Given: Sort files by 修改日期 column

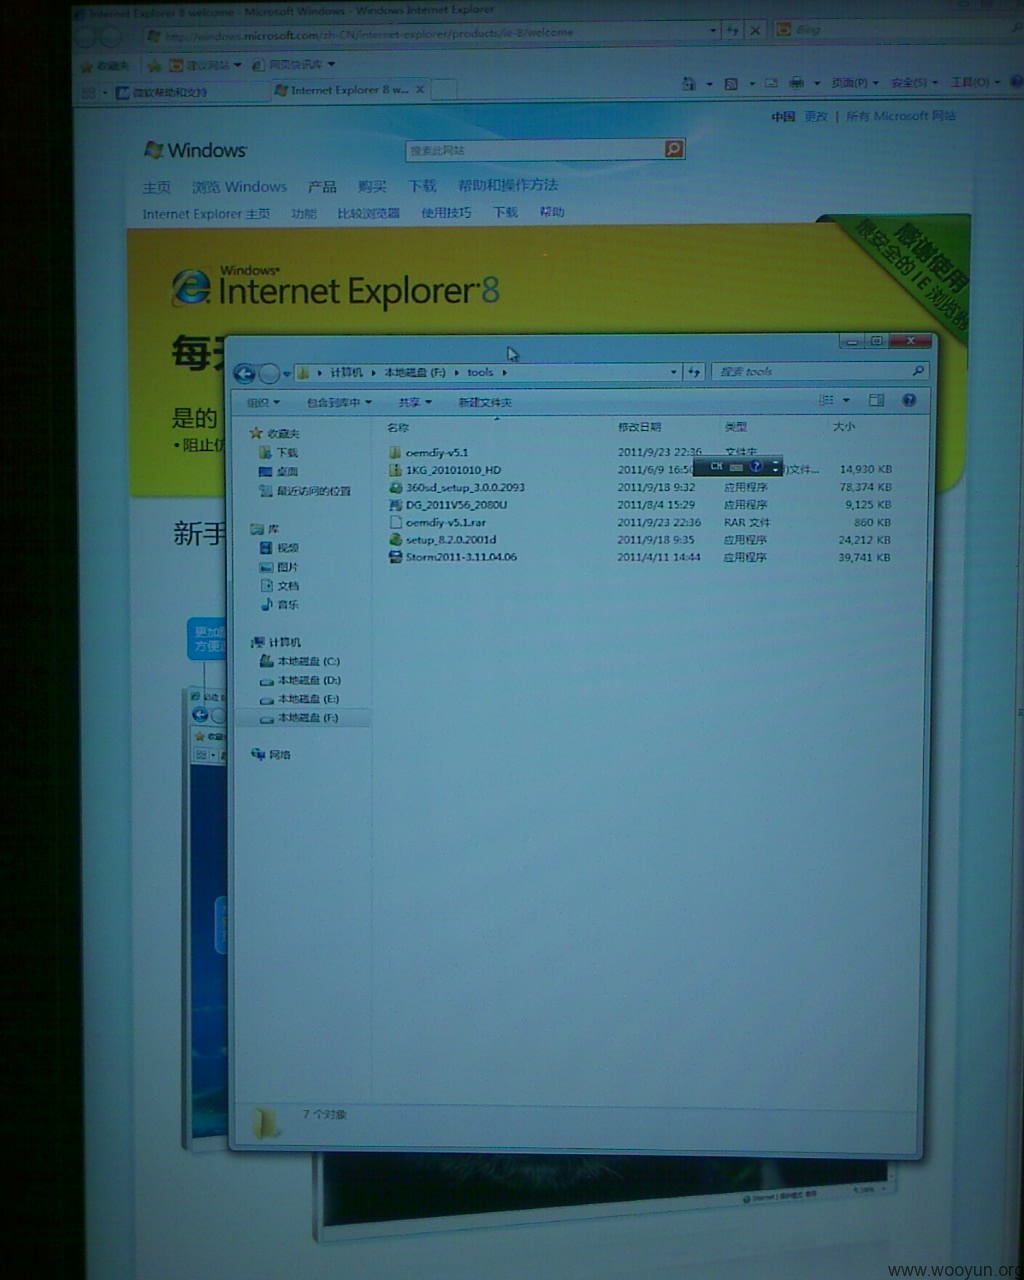Looking at the screenshot, I should pos(639,427).
